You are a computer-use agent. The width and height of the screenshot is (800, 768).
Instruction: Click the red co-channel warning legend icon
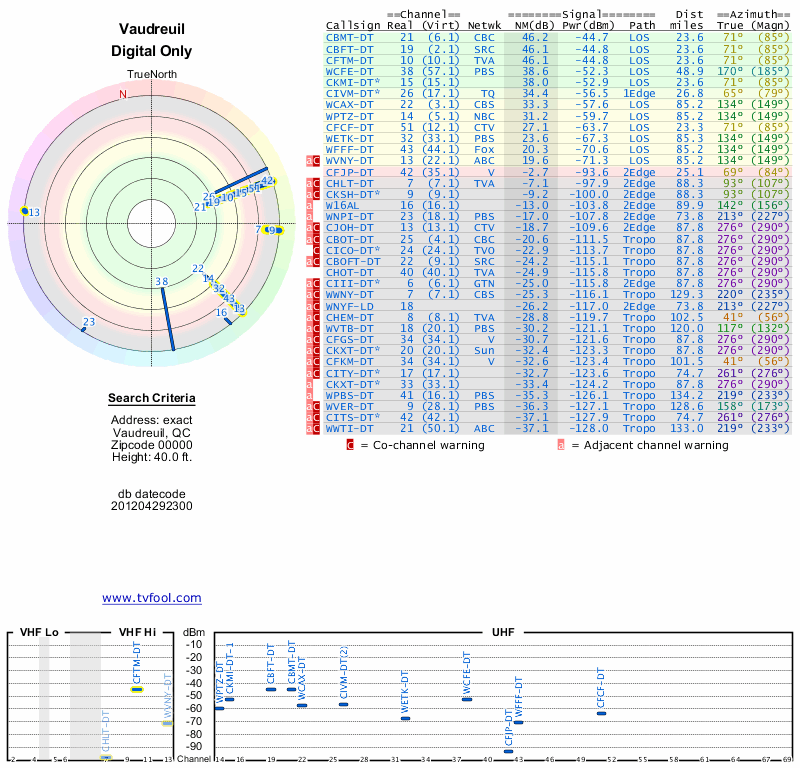(350, 445)
